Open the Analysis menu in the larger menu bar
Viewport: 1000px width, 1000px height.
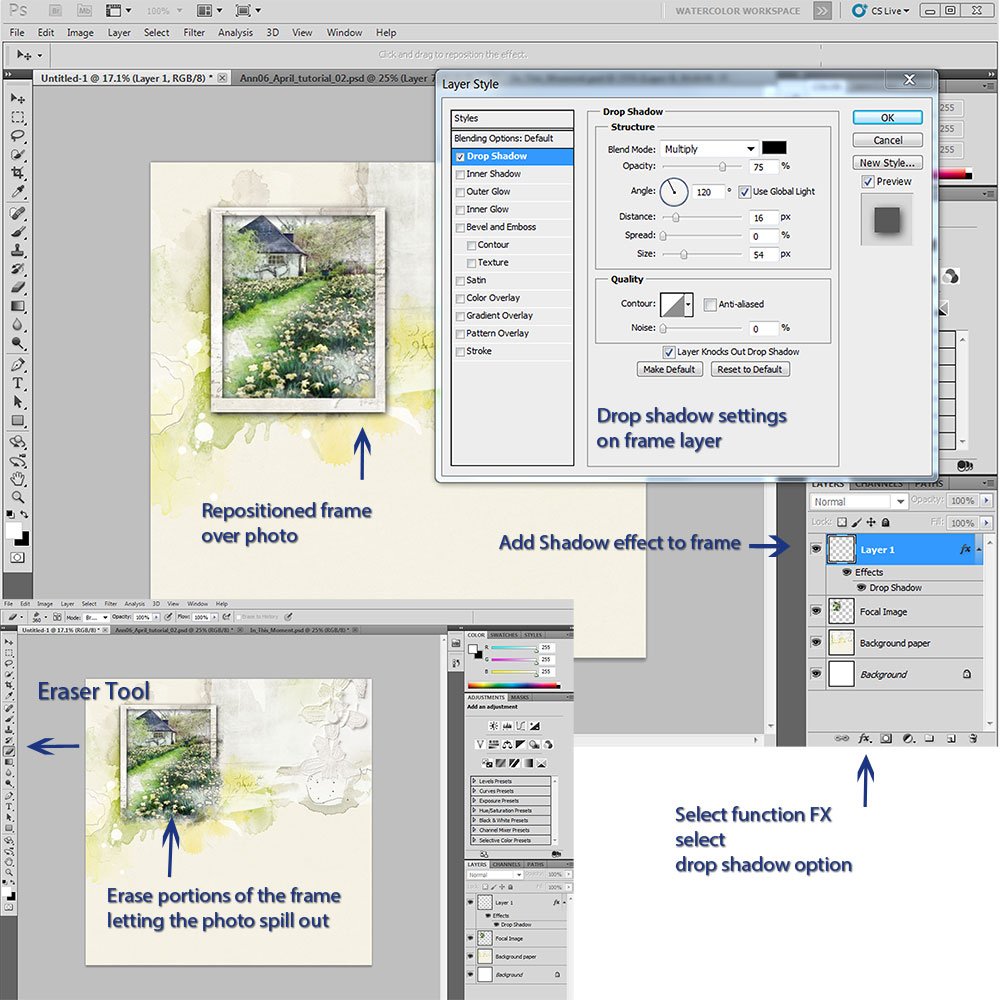(x=235, y=33)
